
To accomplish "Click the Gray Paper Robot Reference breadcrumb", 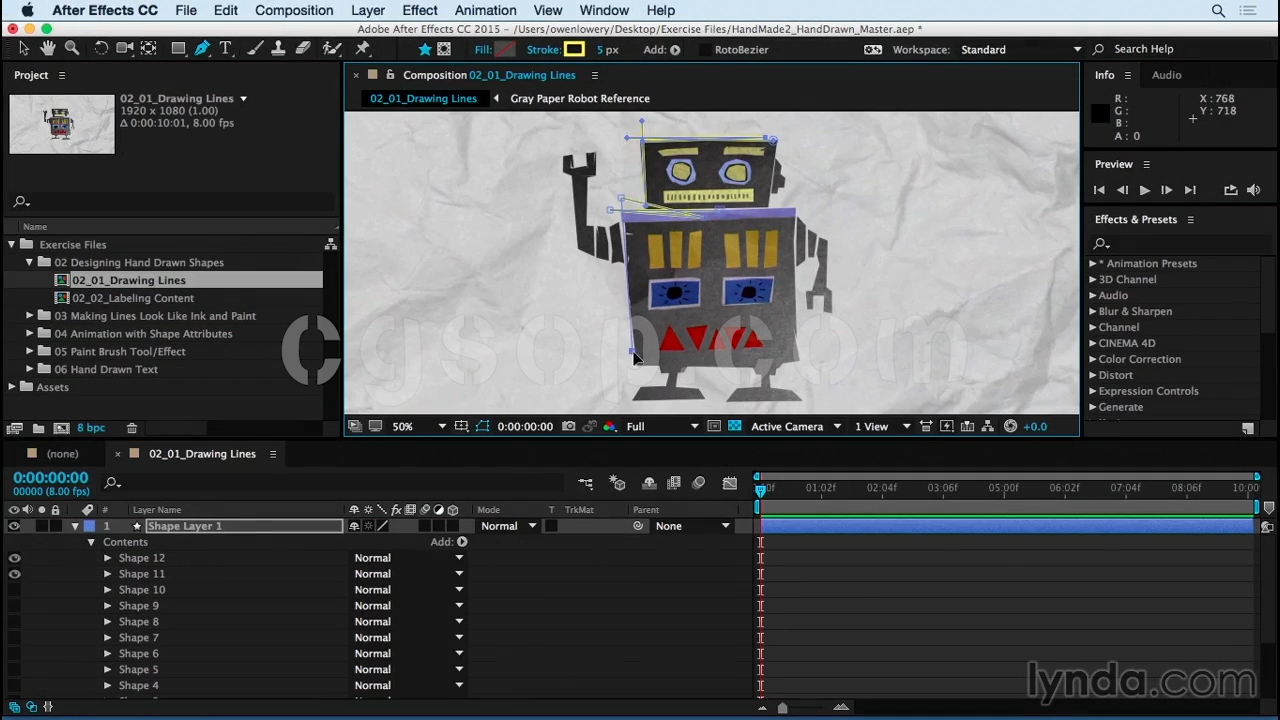I will coord(579,98).
